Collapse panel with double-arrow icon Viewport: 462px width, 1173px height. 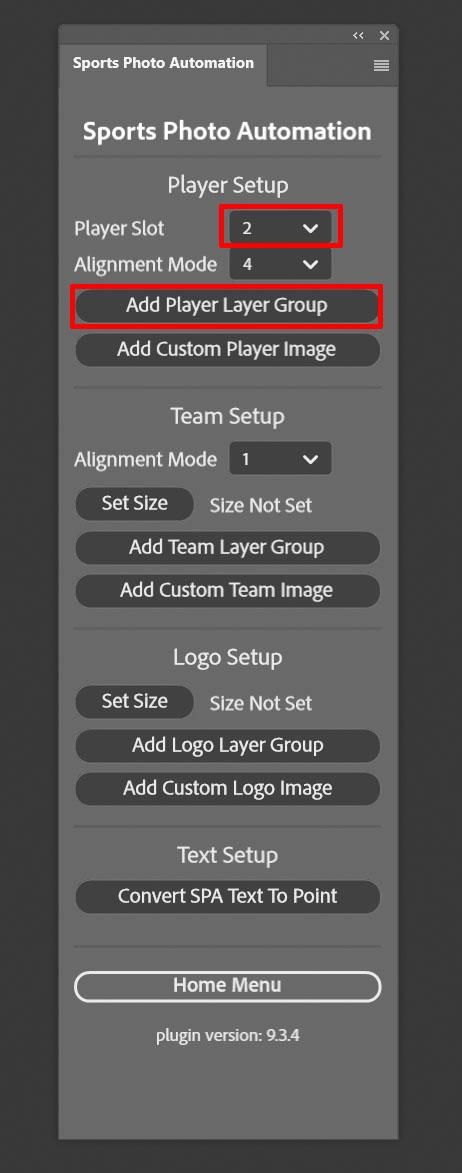coord(359,35)
